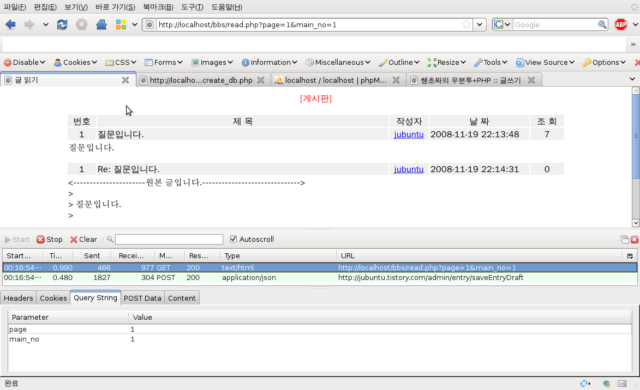Open the Adblock Plus ABP icon
640x390 pixels.
pos(620,24)
